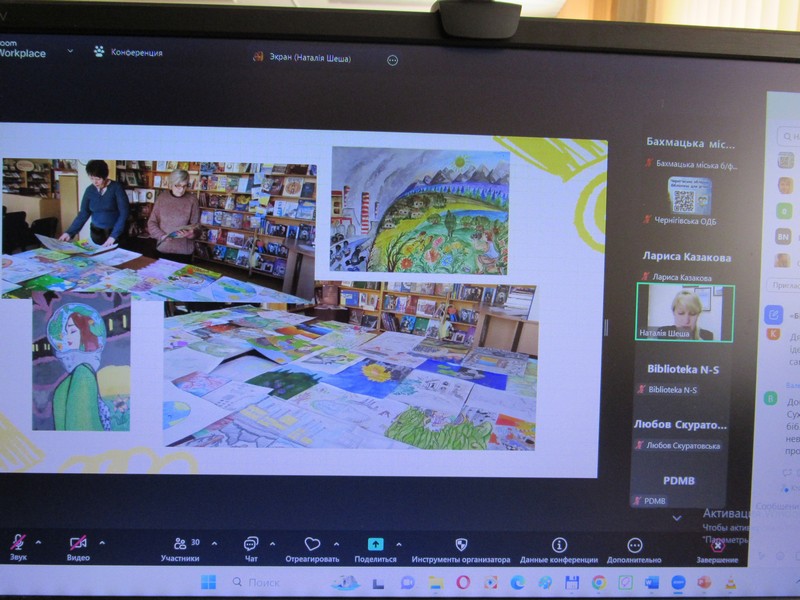The image size is (800, 600).
Task: Launch Opera browser from the taskbar
Action: point(463,582)
